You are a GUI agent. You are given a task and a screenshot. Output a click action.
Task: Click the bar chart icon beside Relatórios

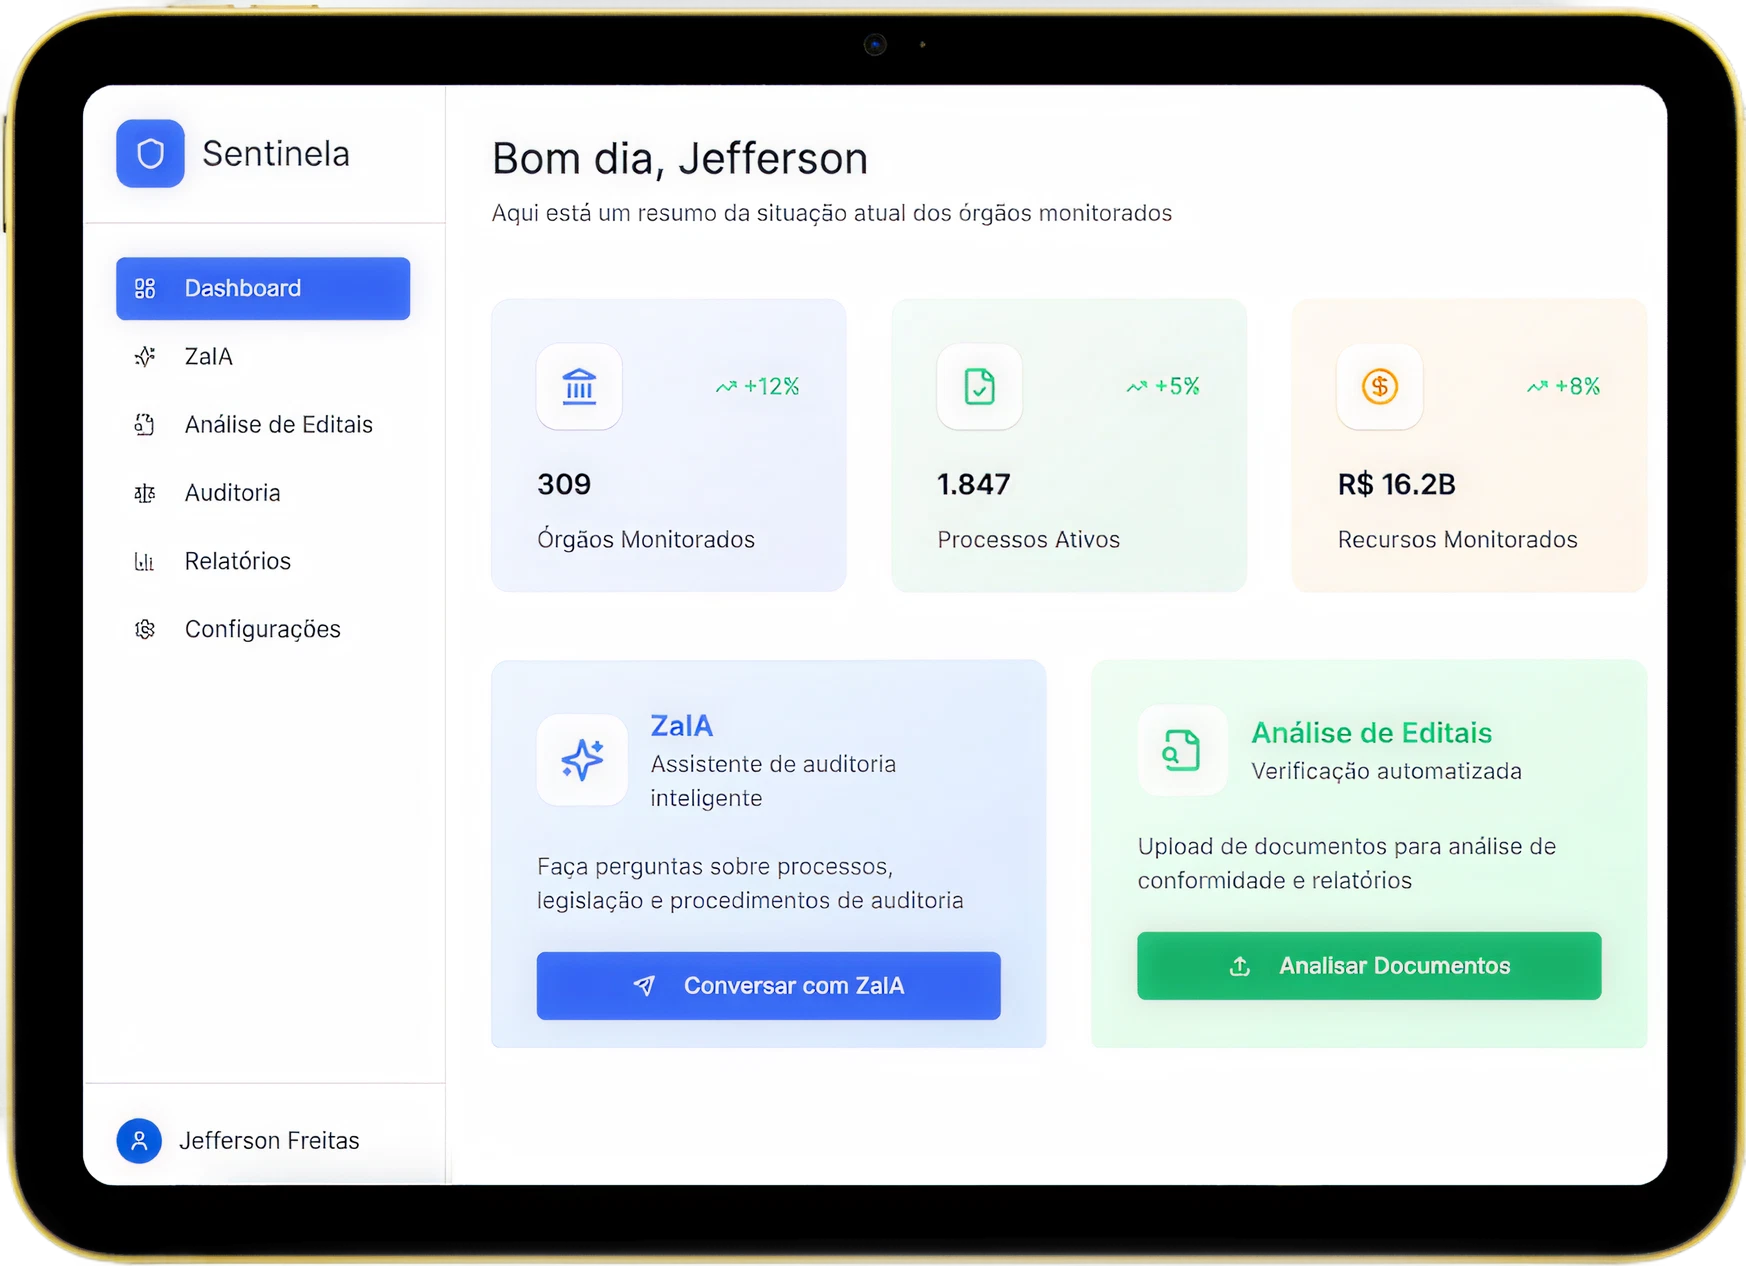coord(145,561)
